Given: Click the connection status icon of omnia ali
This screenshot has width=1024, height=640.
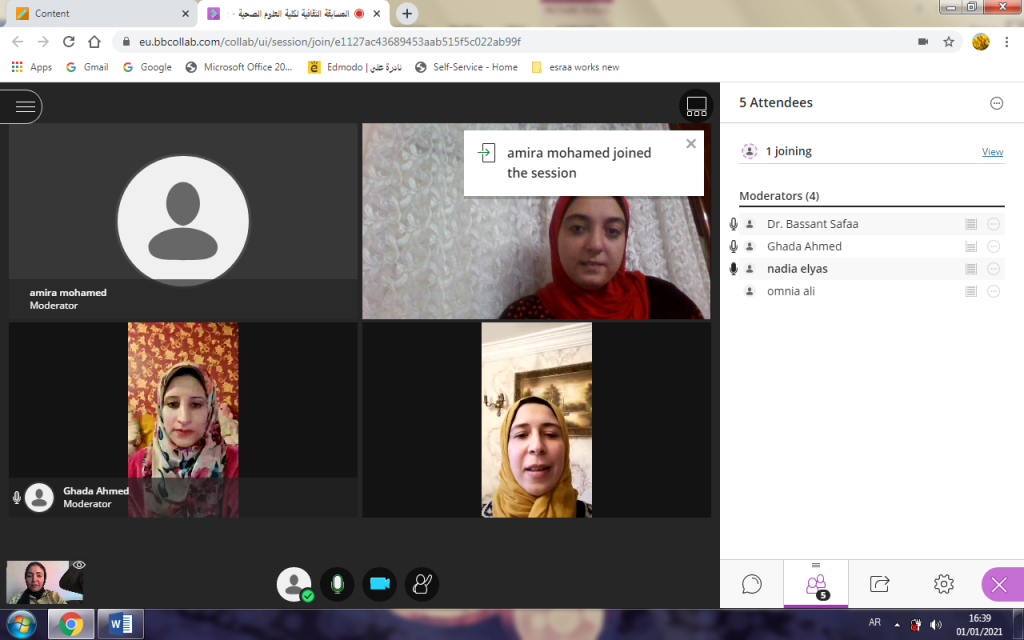Looking at the screenshot, I should click(x=971, y=291).
